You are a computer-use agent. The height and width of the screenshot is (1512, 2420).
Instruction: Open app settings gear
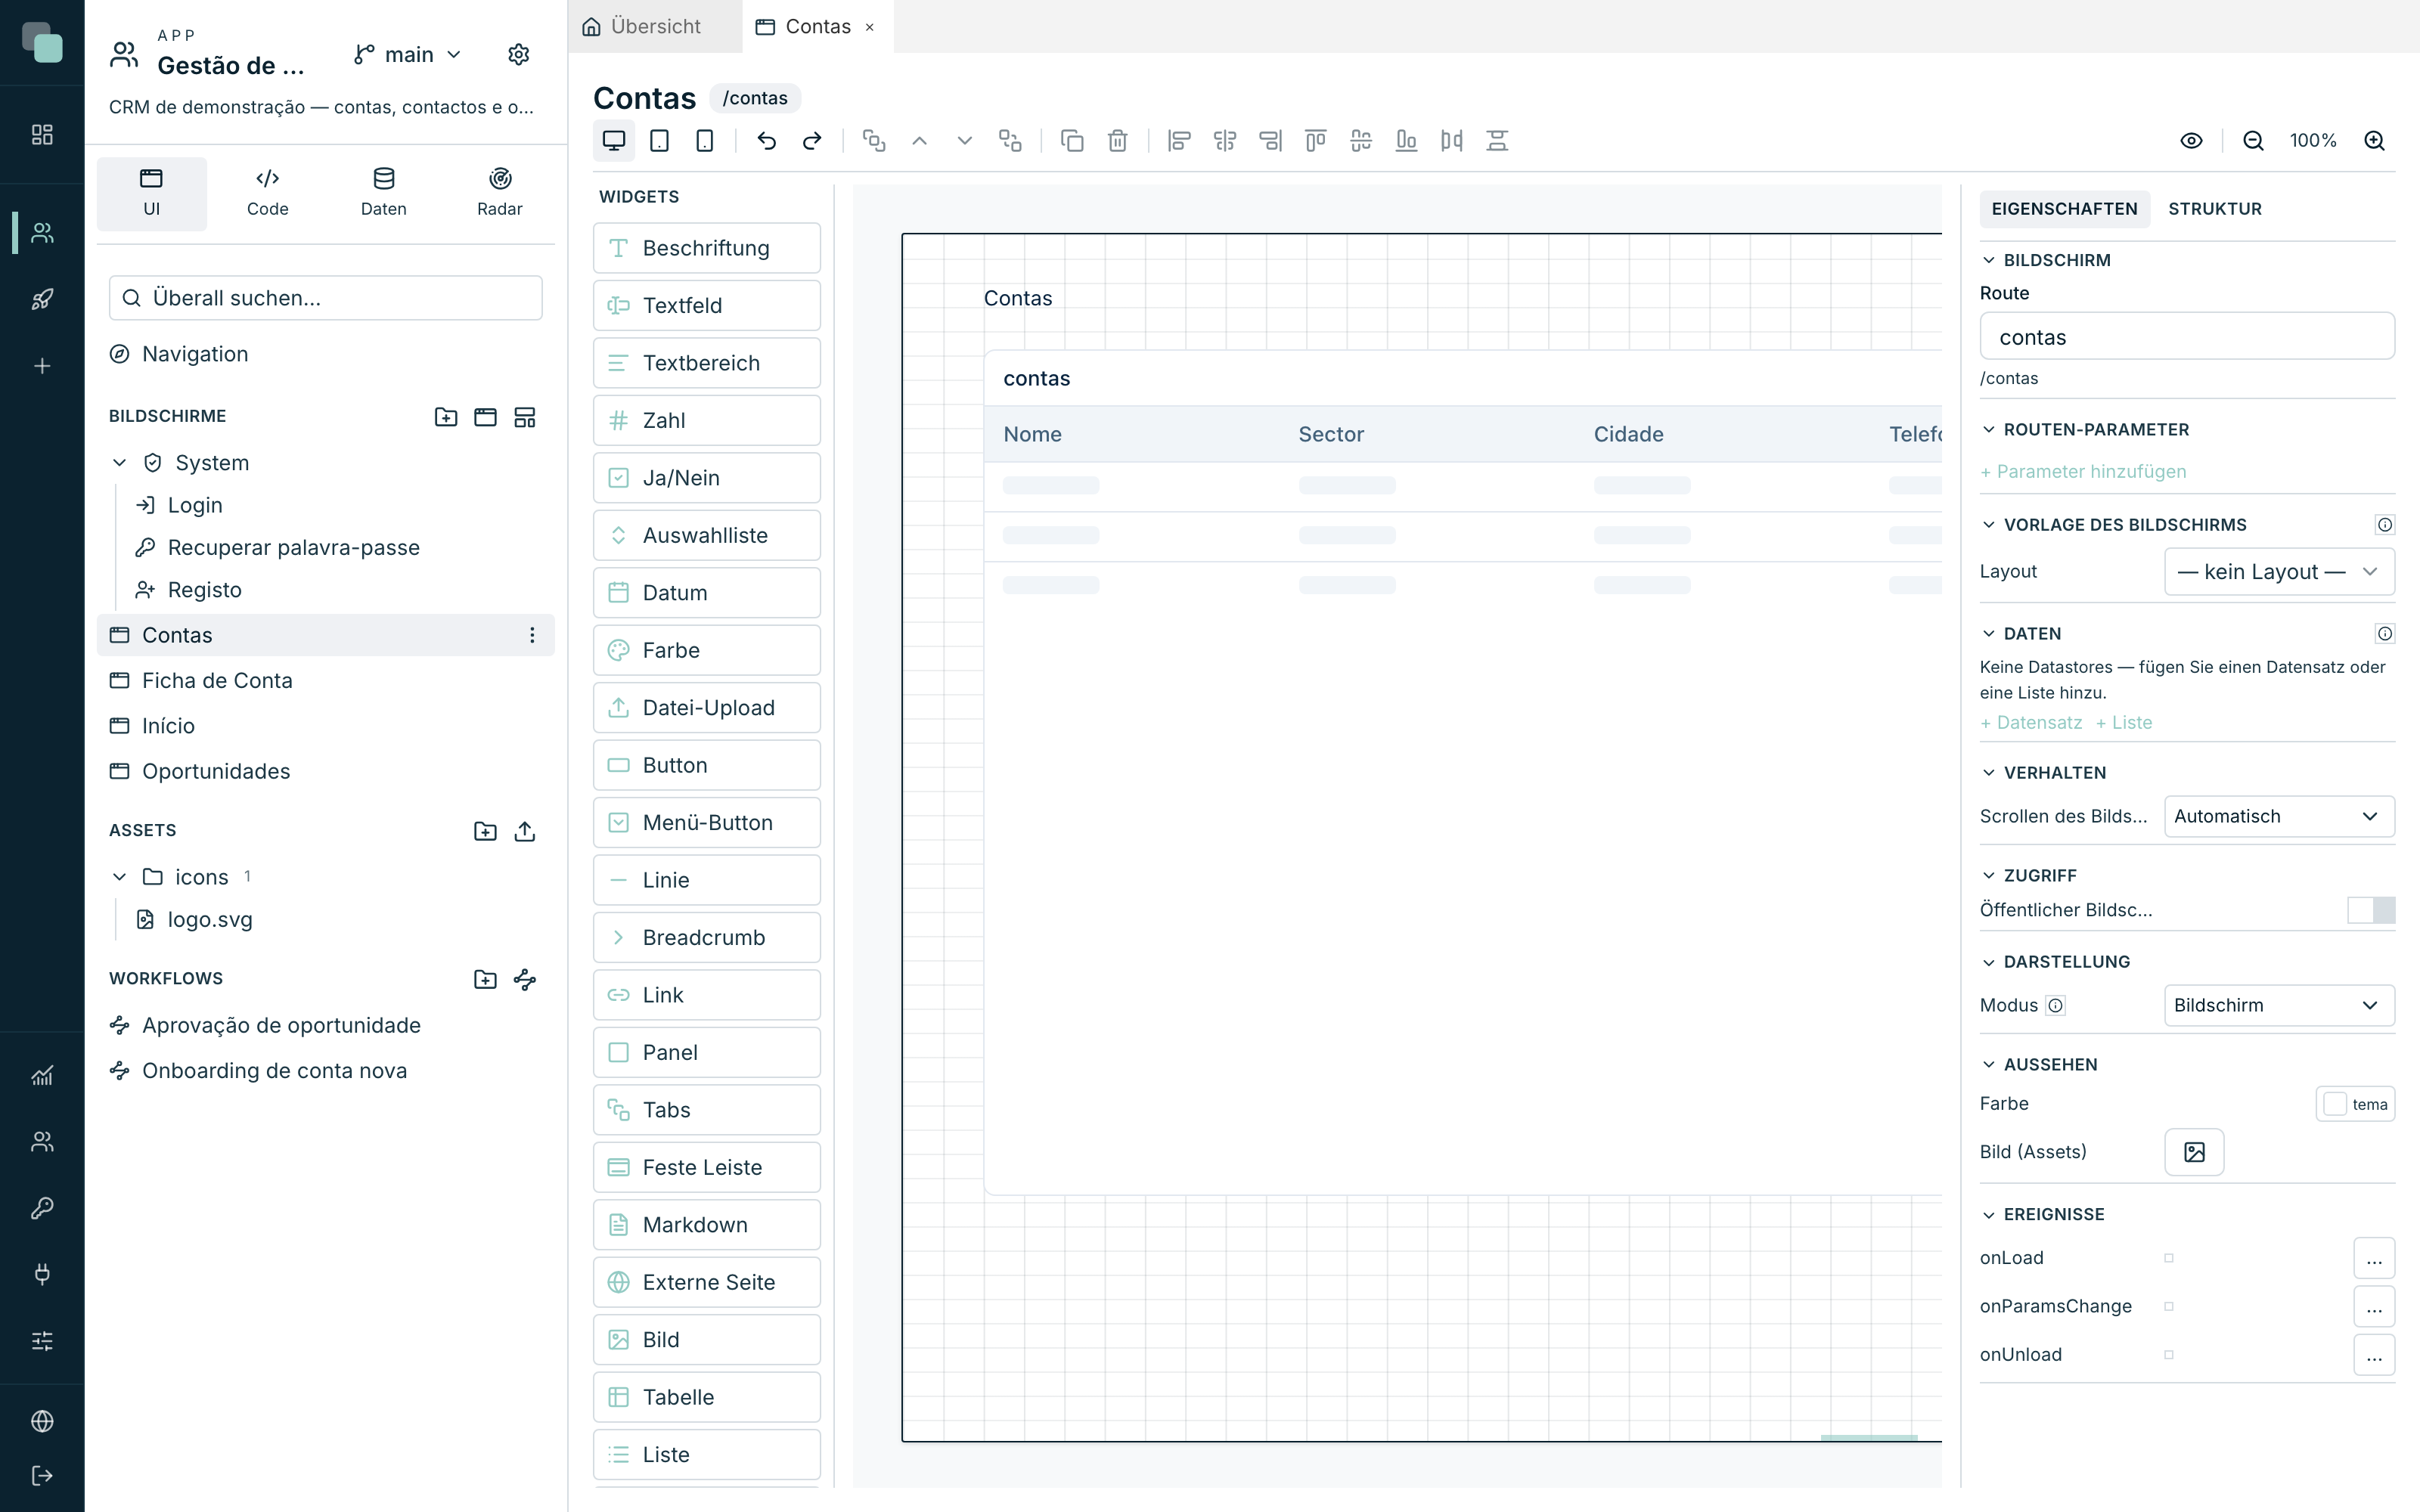(x=518, y=54)
